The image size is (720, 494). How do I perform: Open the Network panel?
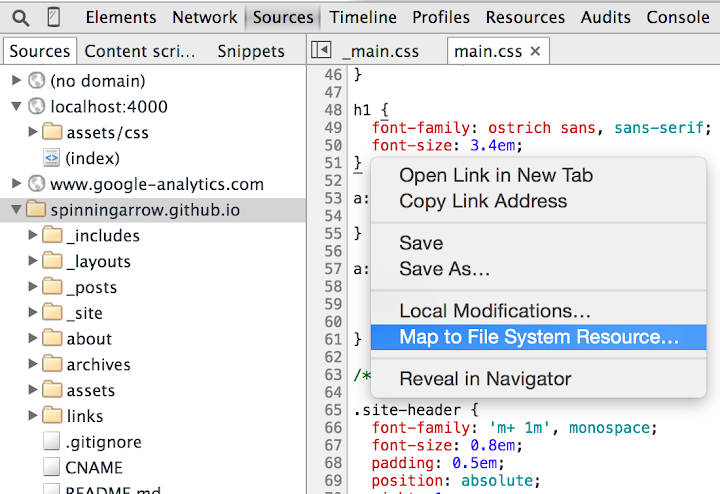205,17
